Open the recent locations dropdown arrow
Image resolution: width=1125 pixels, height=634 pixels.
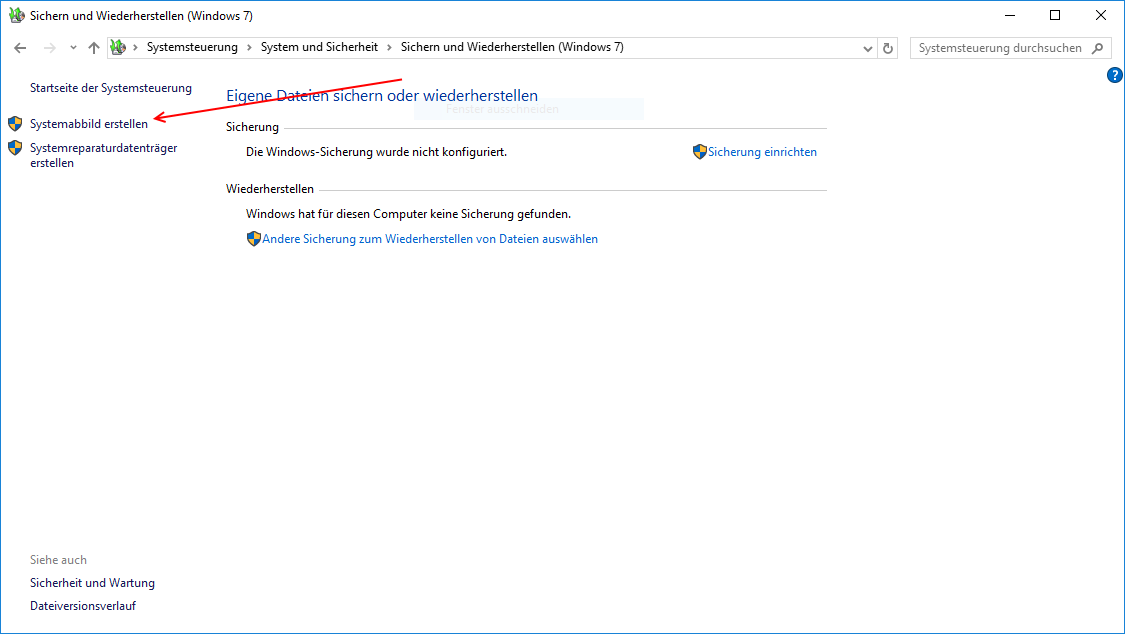[x=73, y=48]
